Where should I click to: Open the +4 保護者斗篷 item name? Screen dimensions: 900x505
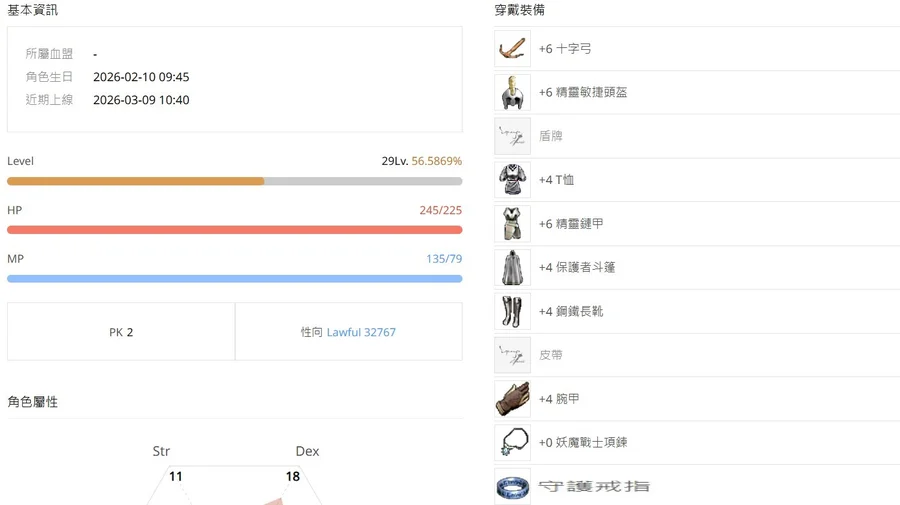point(577,268)
